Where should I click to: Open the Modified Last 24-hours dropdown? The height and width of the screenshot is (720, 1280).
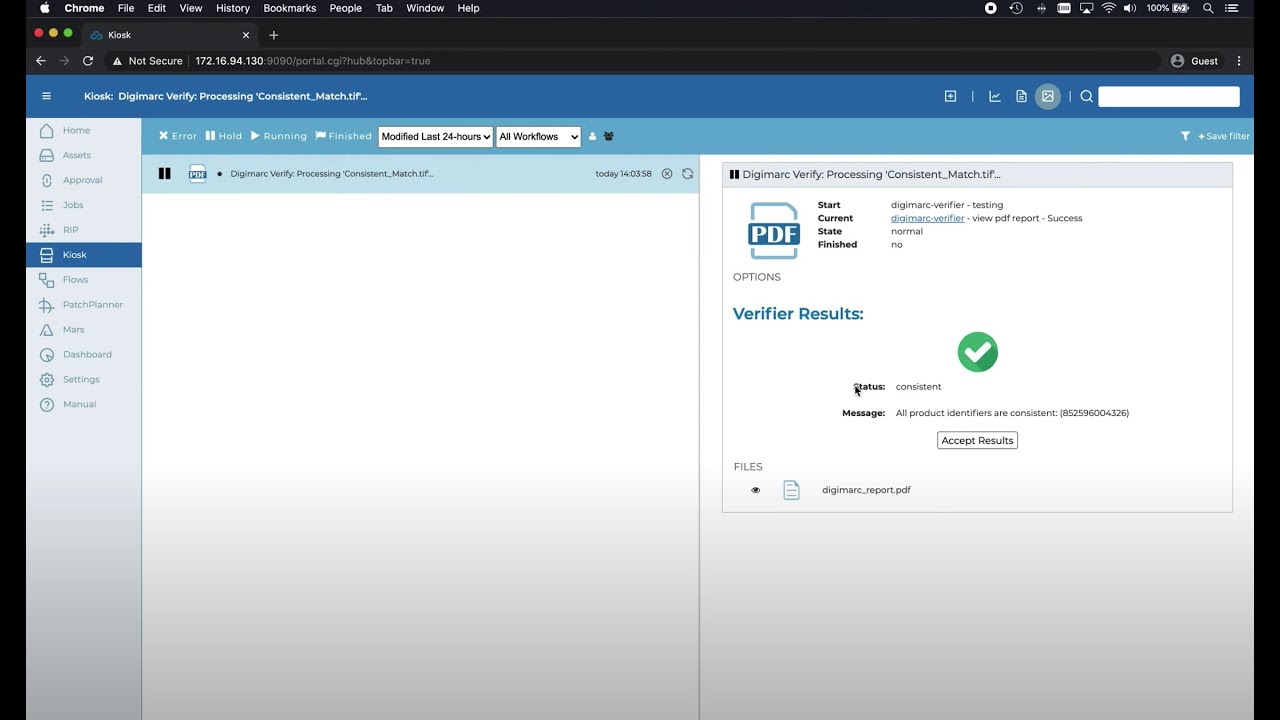(x=436, y=137)
